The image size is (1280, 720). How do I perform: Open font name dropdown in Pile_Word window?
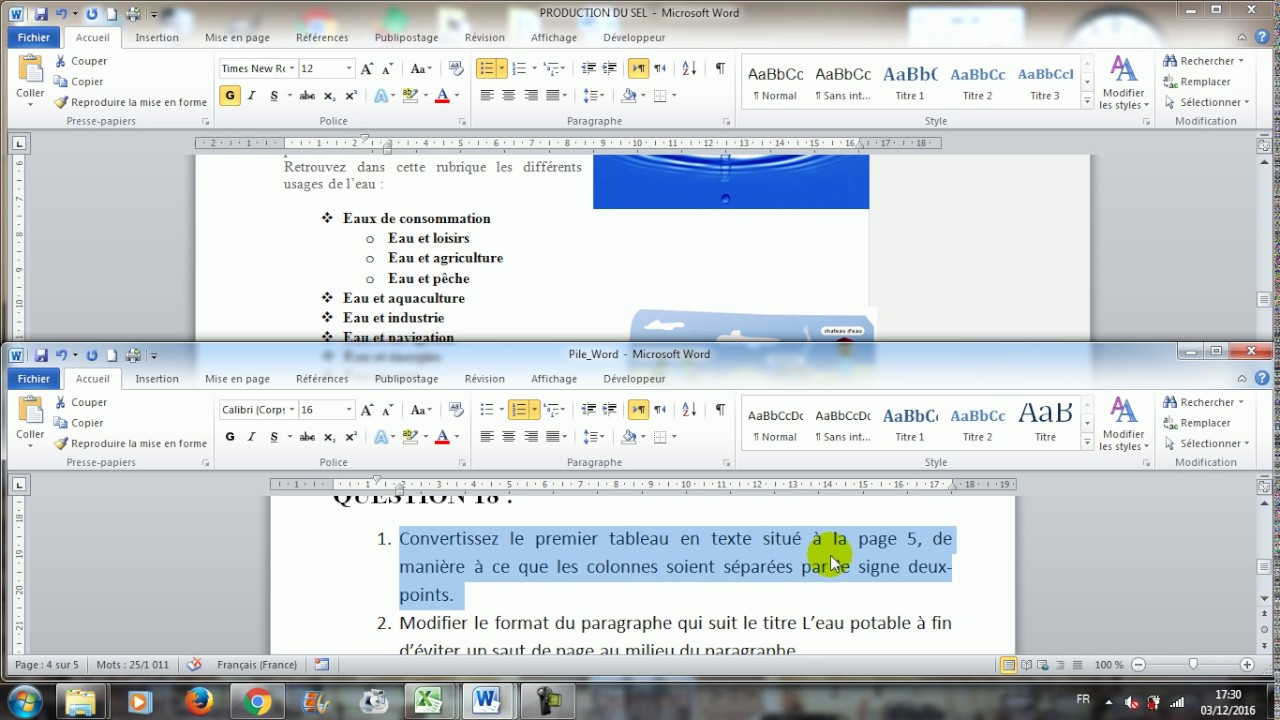click(x=293, y=410)
